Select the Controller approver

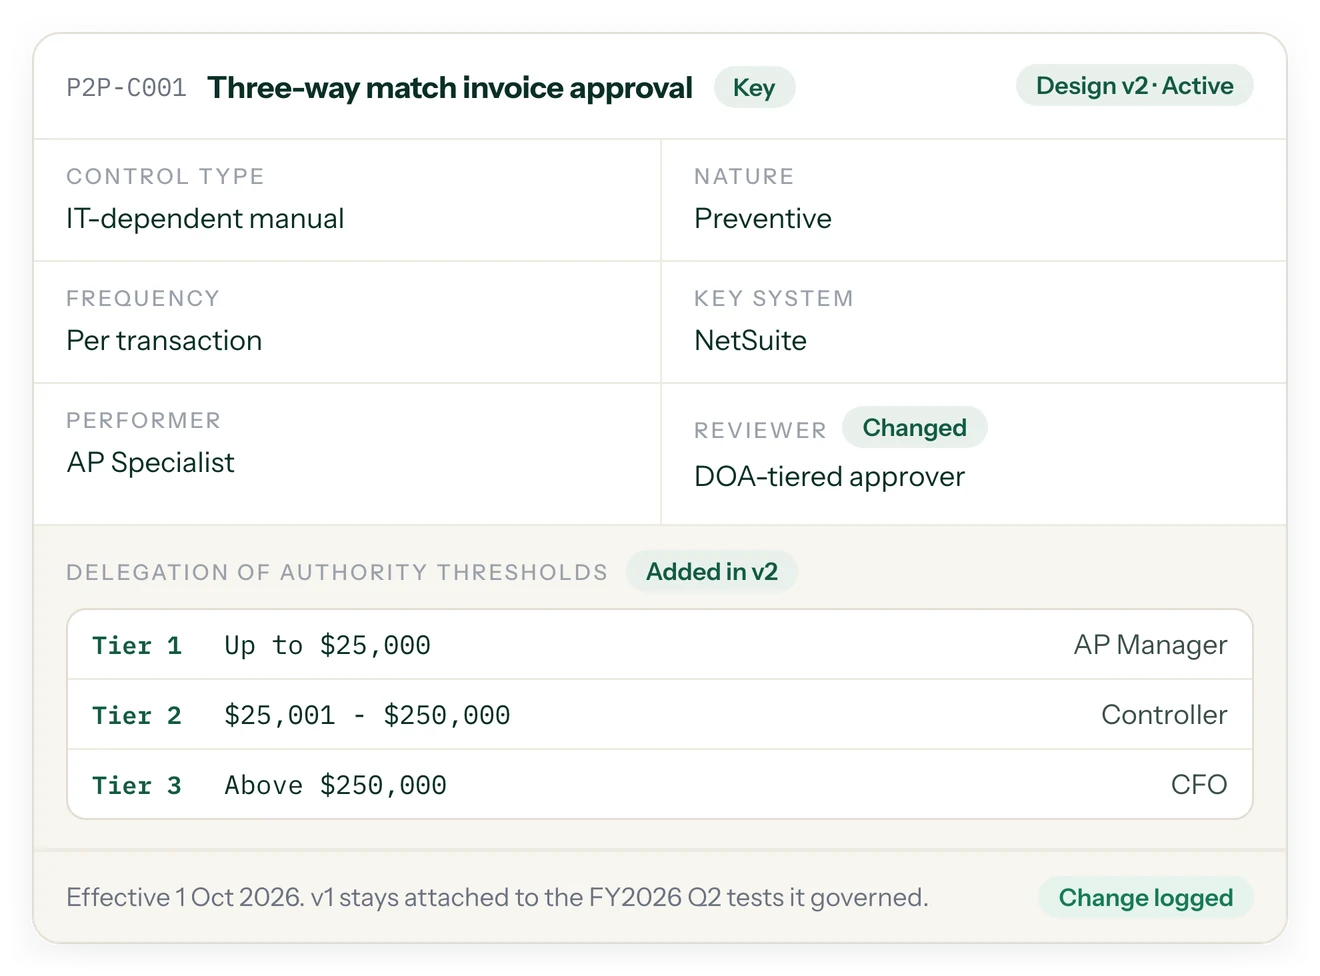point(1164,715)
